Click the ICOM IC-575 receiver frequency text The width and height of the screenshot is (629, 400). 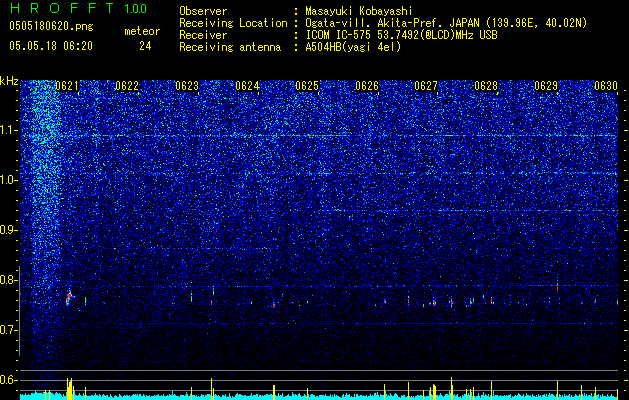401,35
